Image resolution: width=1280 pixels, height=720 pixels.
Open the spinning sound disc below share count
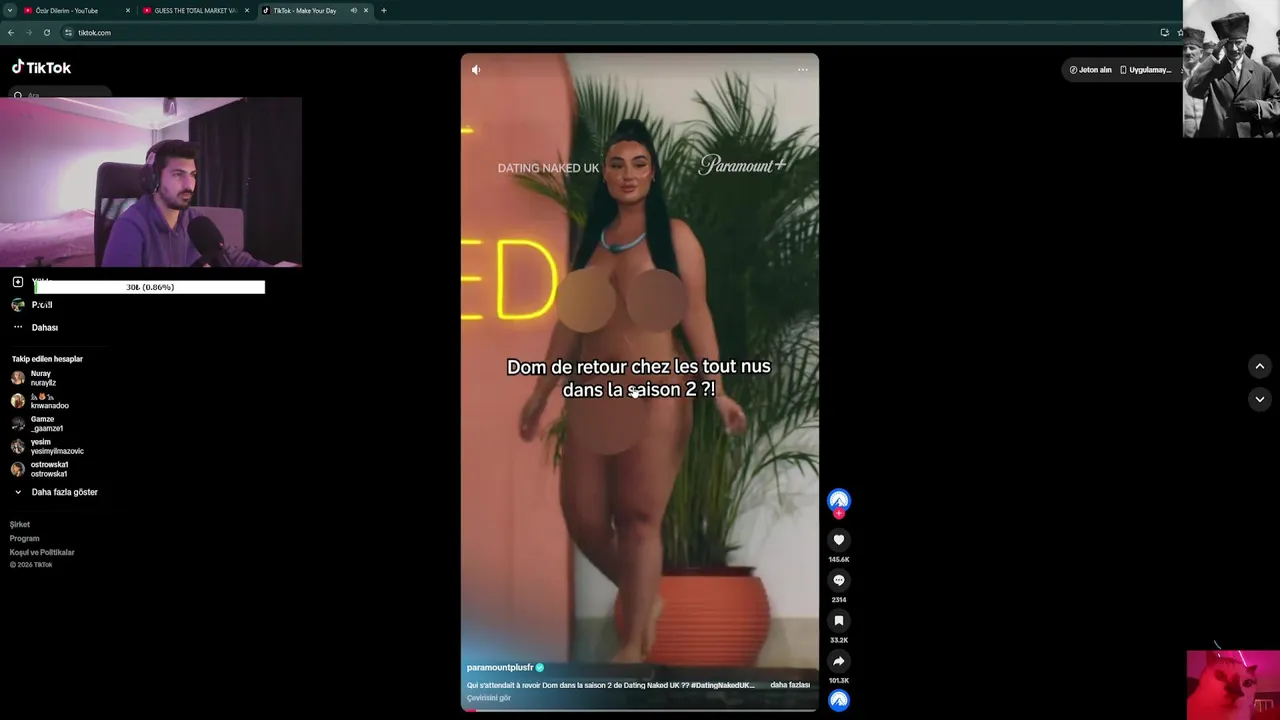839,701
